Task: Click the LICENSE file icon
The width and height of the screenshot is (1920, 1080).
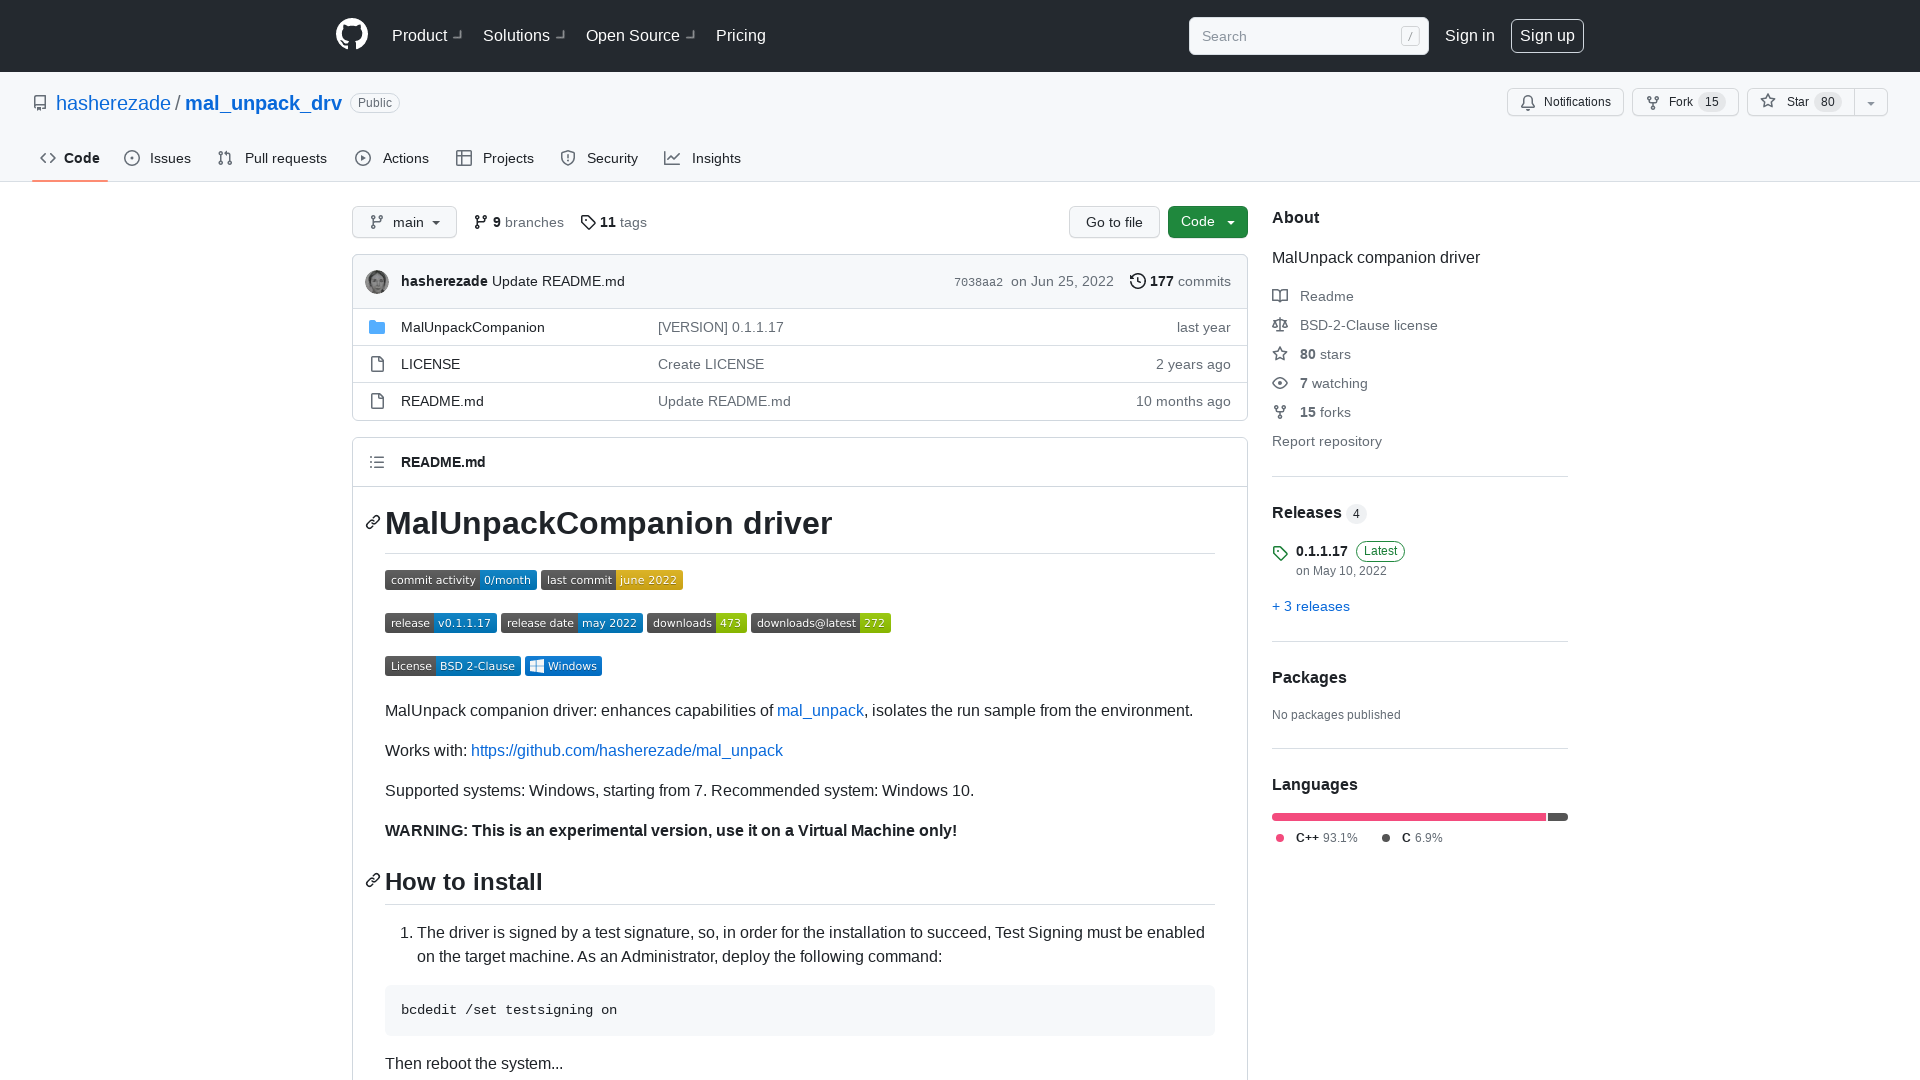Action: pyautogui.click(x=377, y=364)
